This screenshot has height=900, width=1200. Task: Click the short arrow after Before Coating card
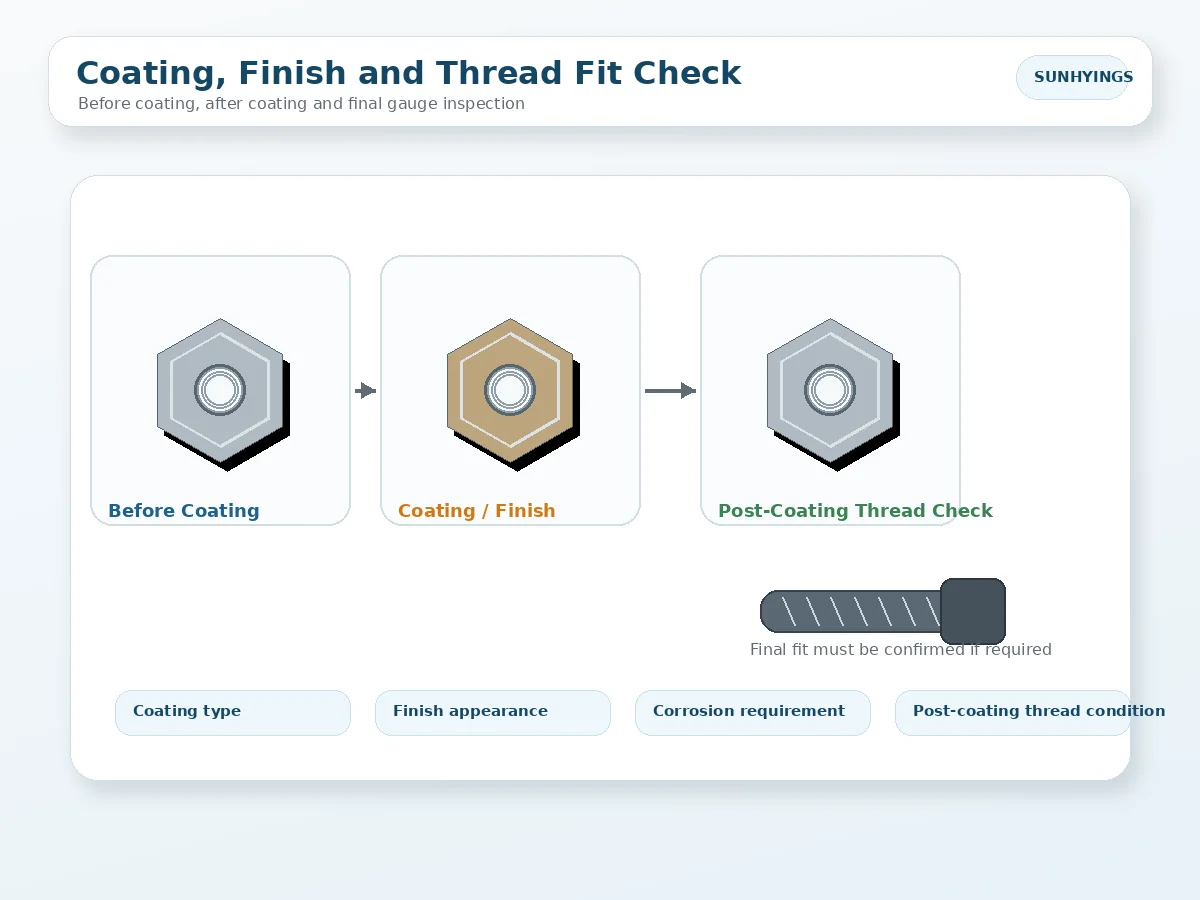(366, 391)
